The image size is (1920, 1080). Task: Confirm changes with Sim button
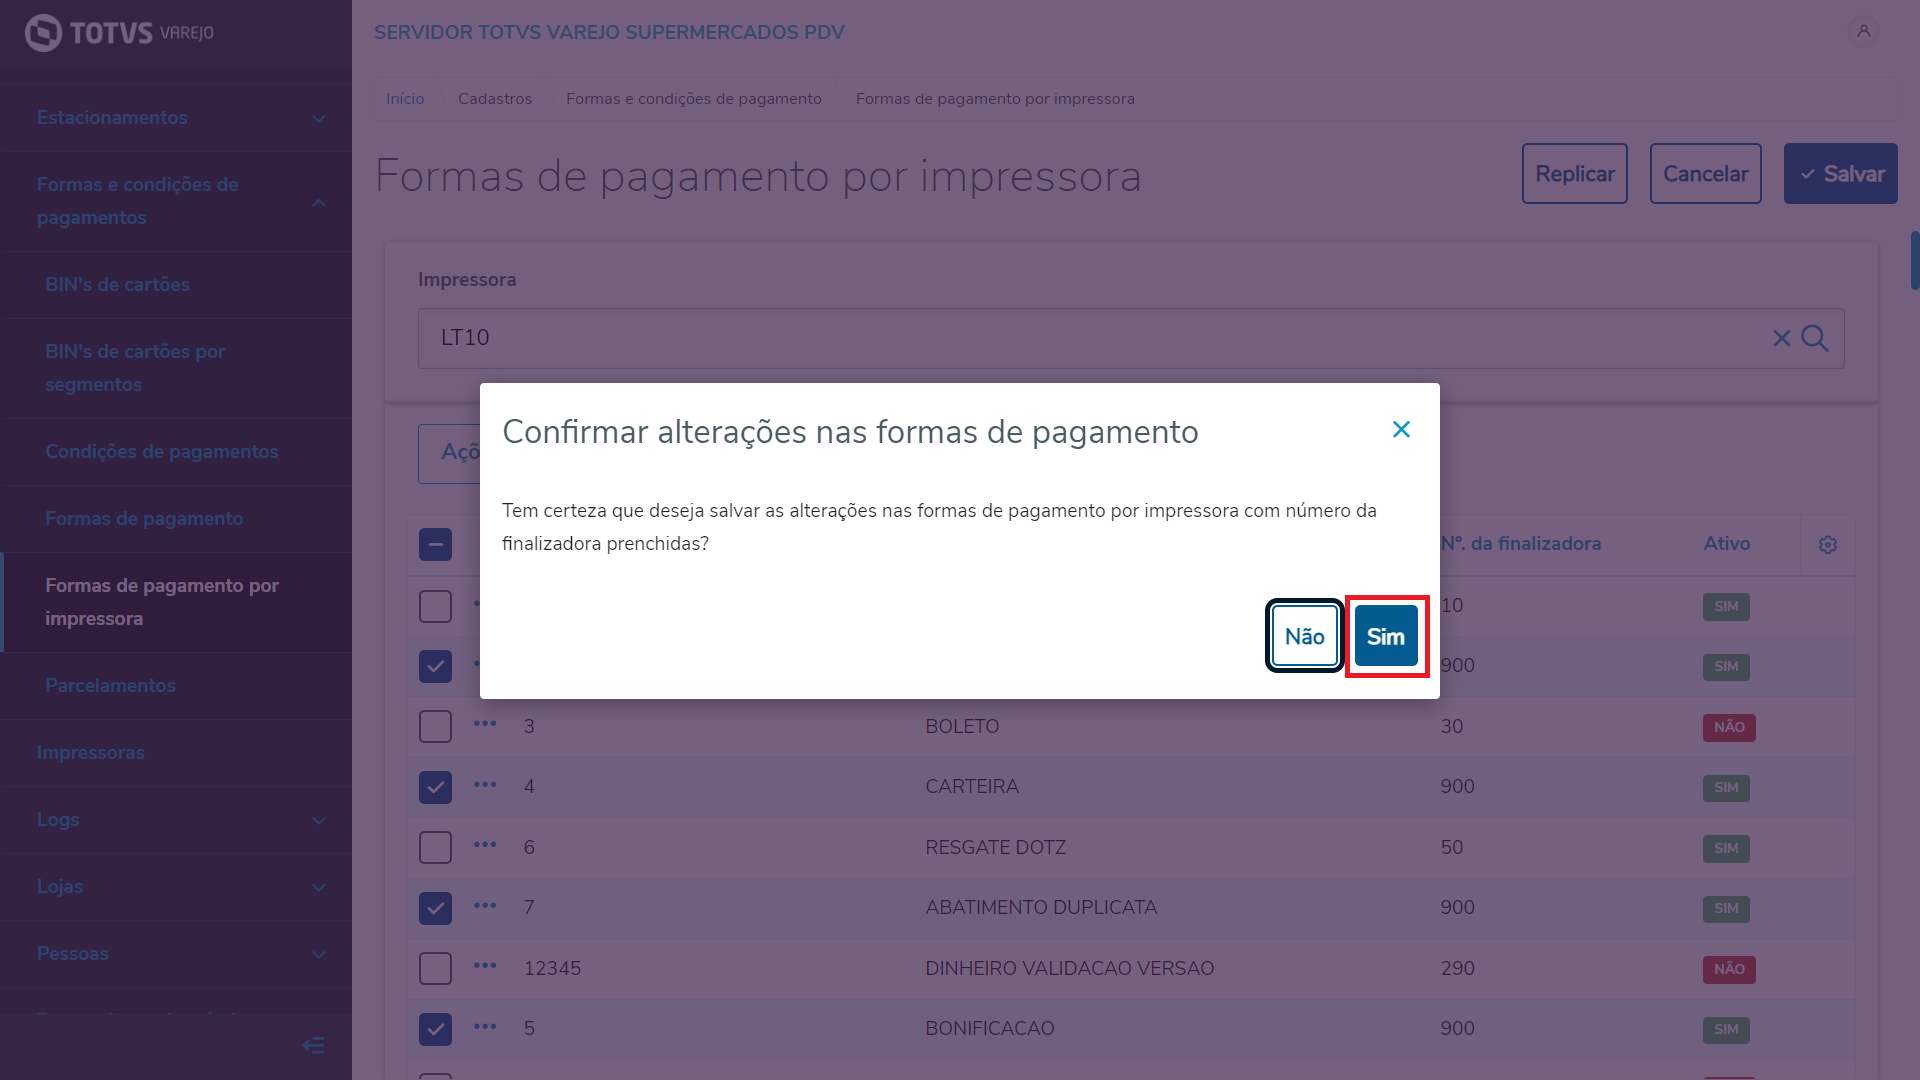coord(1386,636)
